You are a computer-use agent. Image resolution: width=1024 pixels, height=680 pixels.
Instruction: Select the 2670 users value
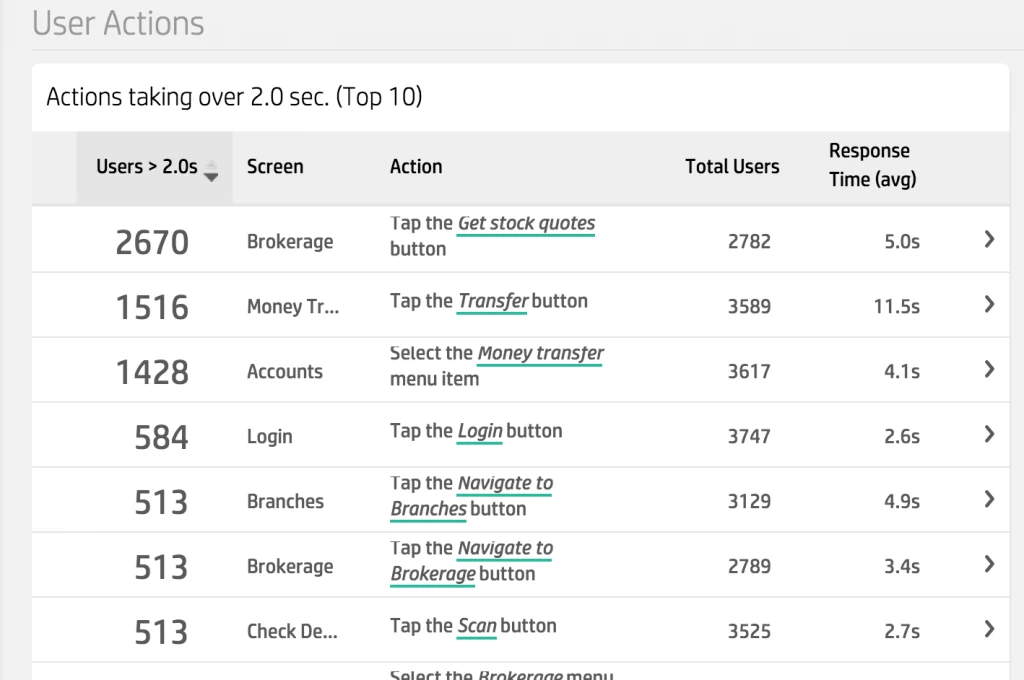pos(152,242)
